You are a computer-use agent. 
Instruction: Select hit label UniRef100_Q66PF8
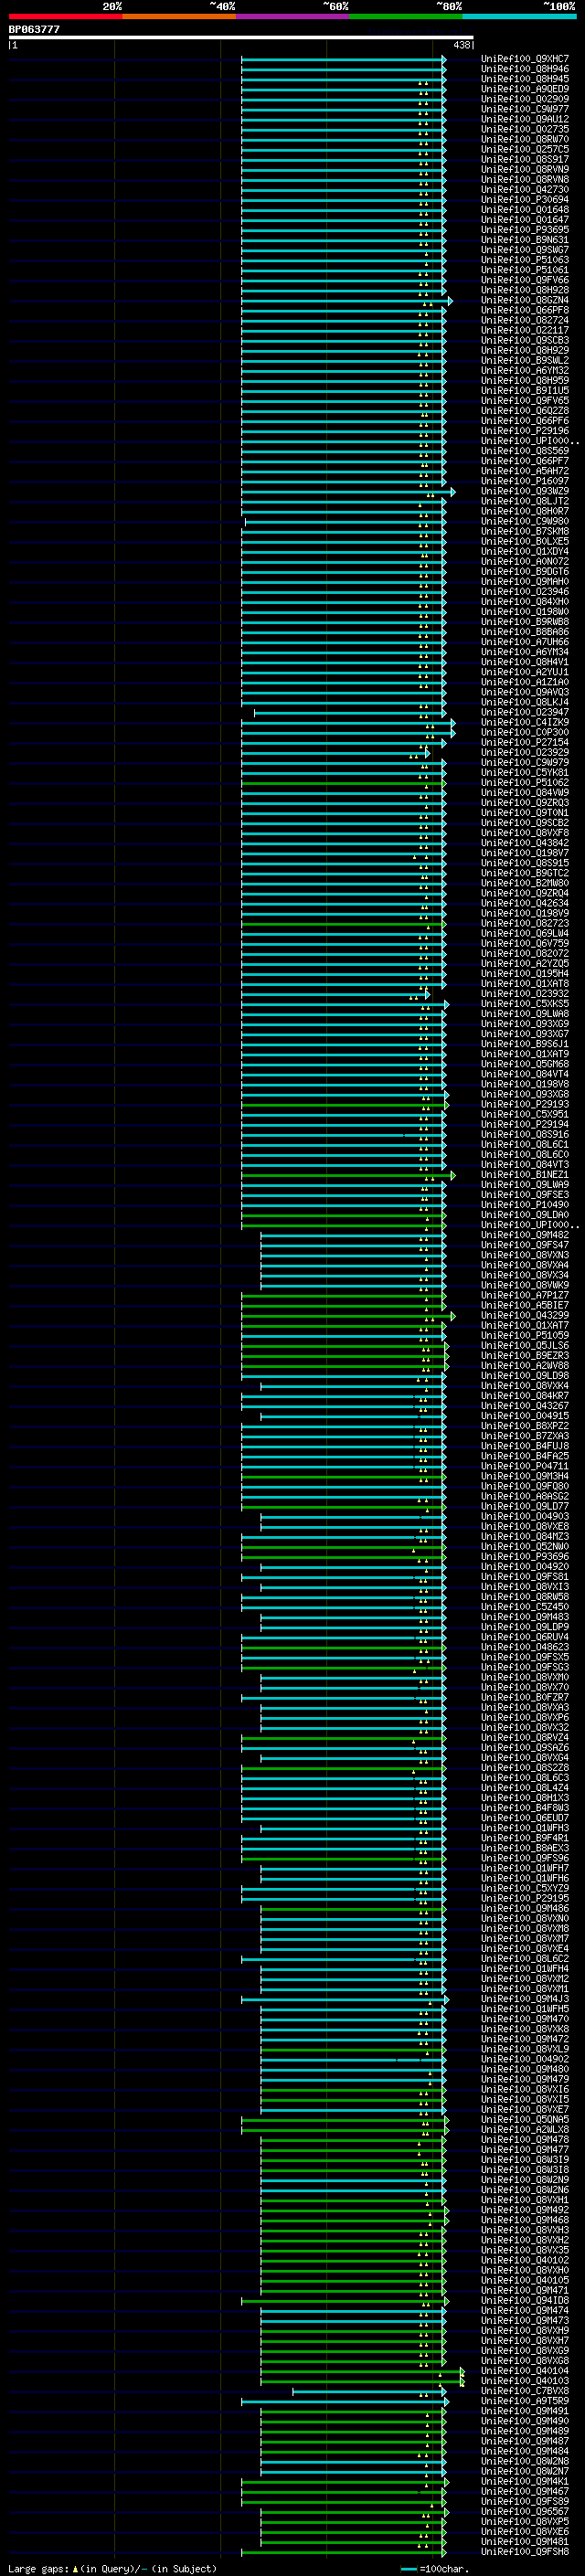click(x=524, y=310)
